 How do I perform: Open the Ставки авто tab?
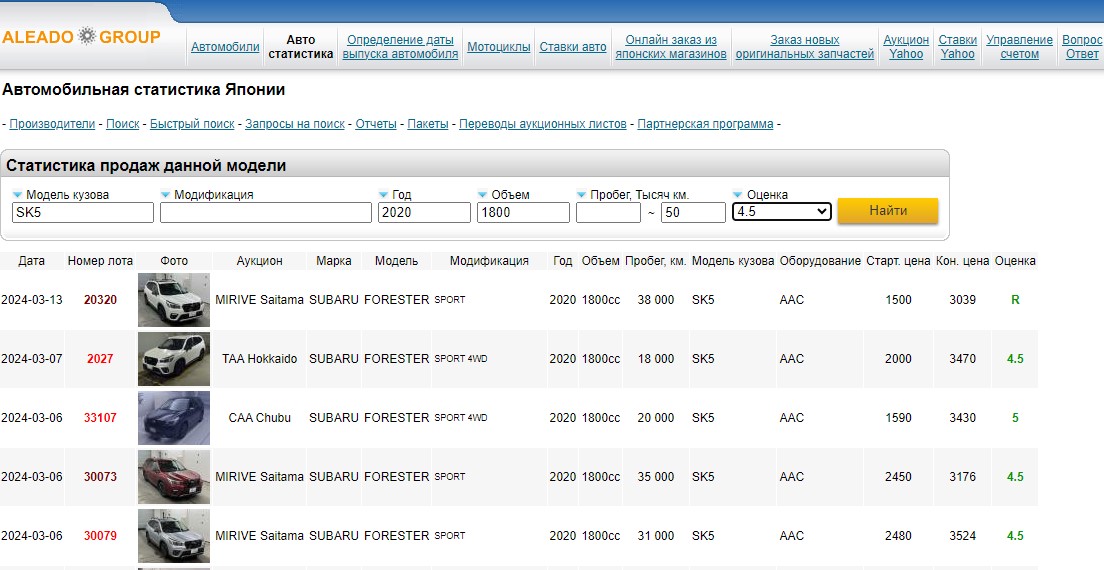coord(572,47)
